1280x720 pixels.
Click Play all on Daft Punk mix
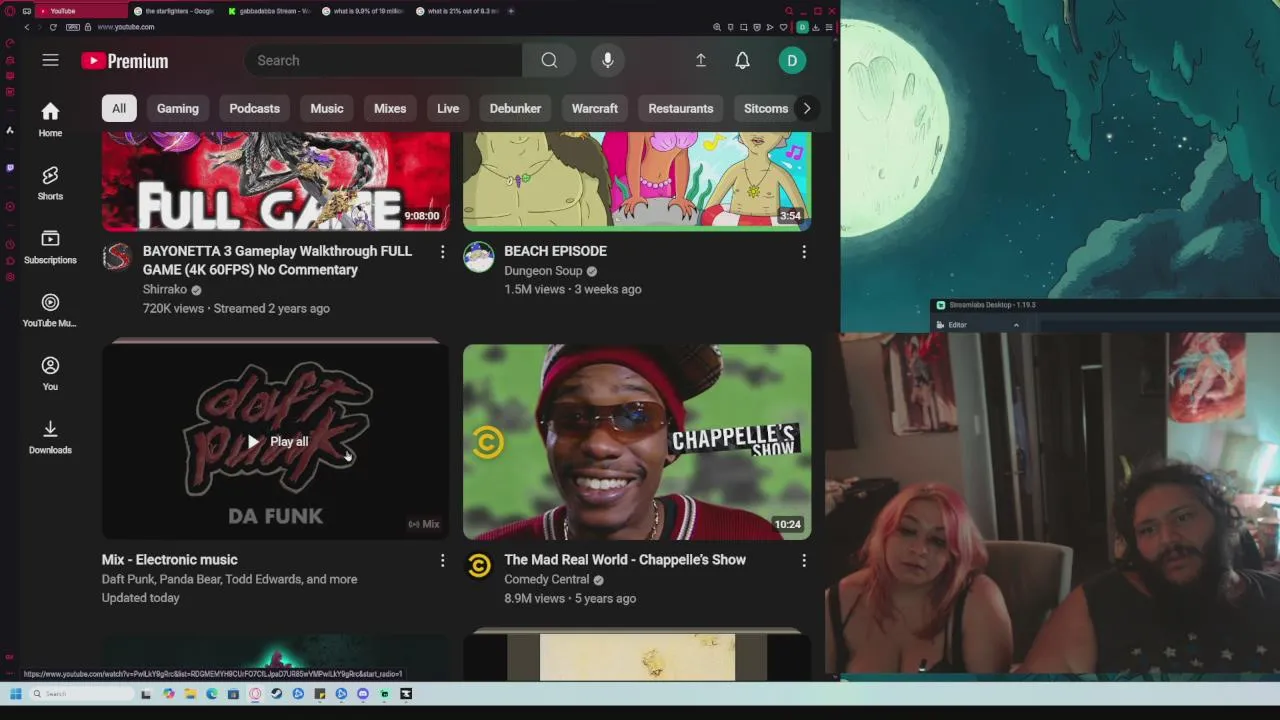pos(277,441)
